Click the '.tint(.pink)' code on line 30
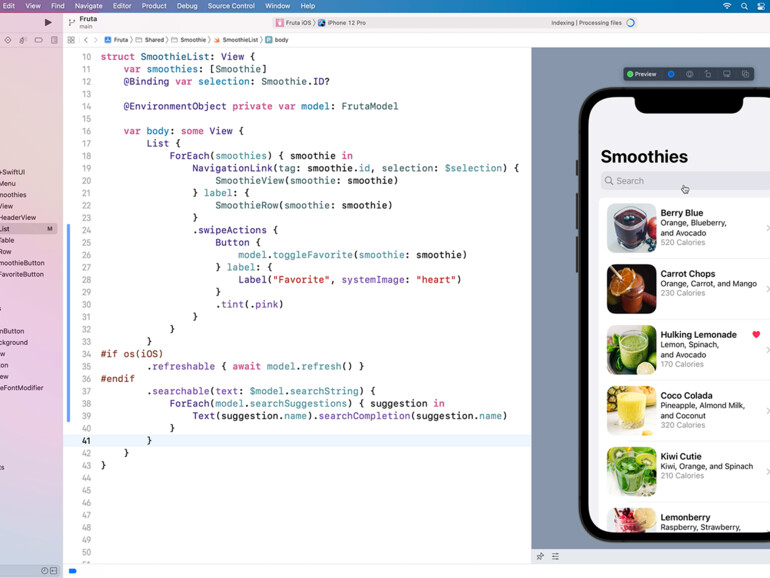770x578 pixels. (x=249, y=304)
